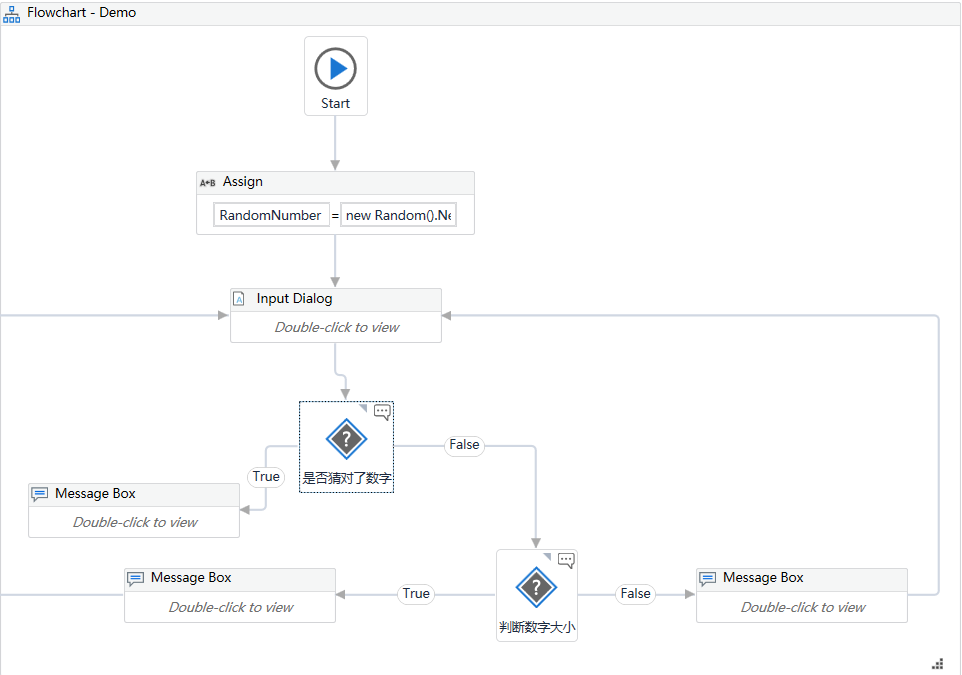962x675 pixels.
Task: Click the speech icon of the rightmost Message Box
Action: pos(707,578)
